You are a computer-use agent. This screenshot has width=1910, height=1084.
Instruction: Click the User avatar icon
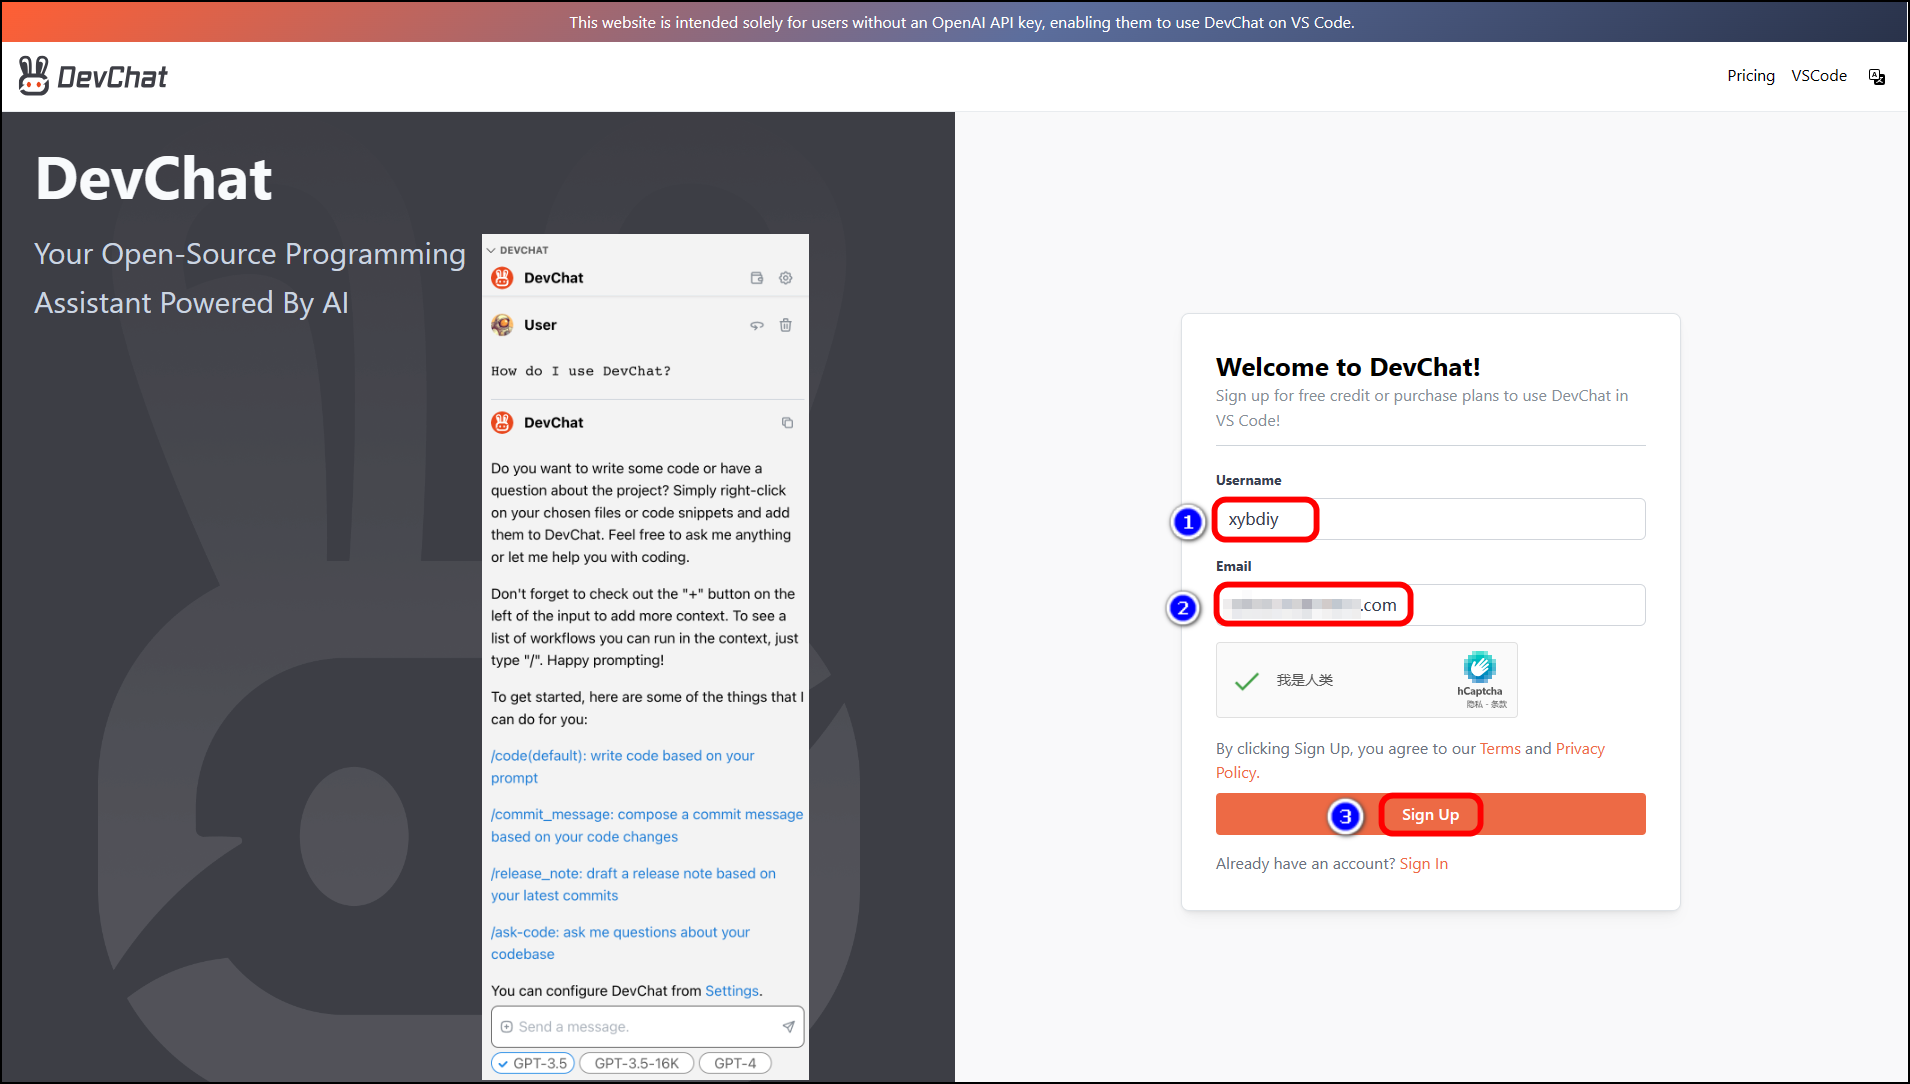coord(502,325)
